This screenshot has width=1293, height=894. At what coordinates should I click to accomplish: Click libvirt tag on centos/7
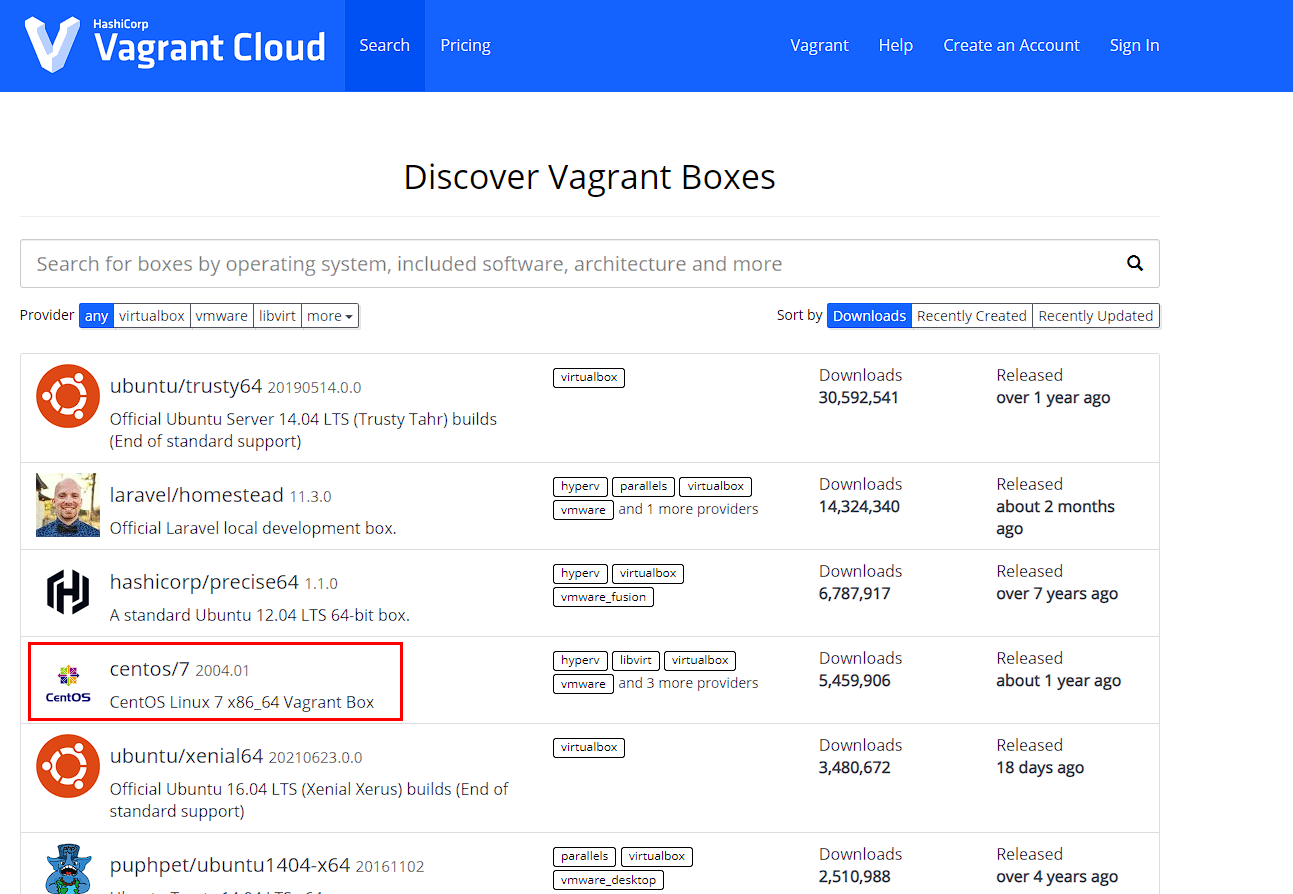click(635, 660)
